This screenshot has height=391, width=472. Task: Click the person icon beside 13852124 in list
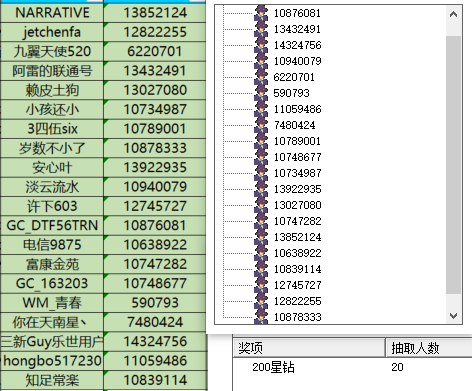click(261, 237)
